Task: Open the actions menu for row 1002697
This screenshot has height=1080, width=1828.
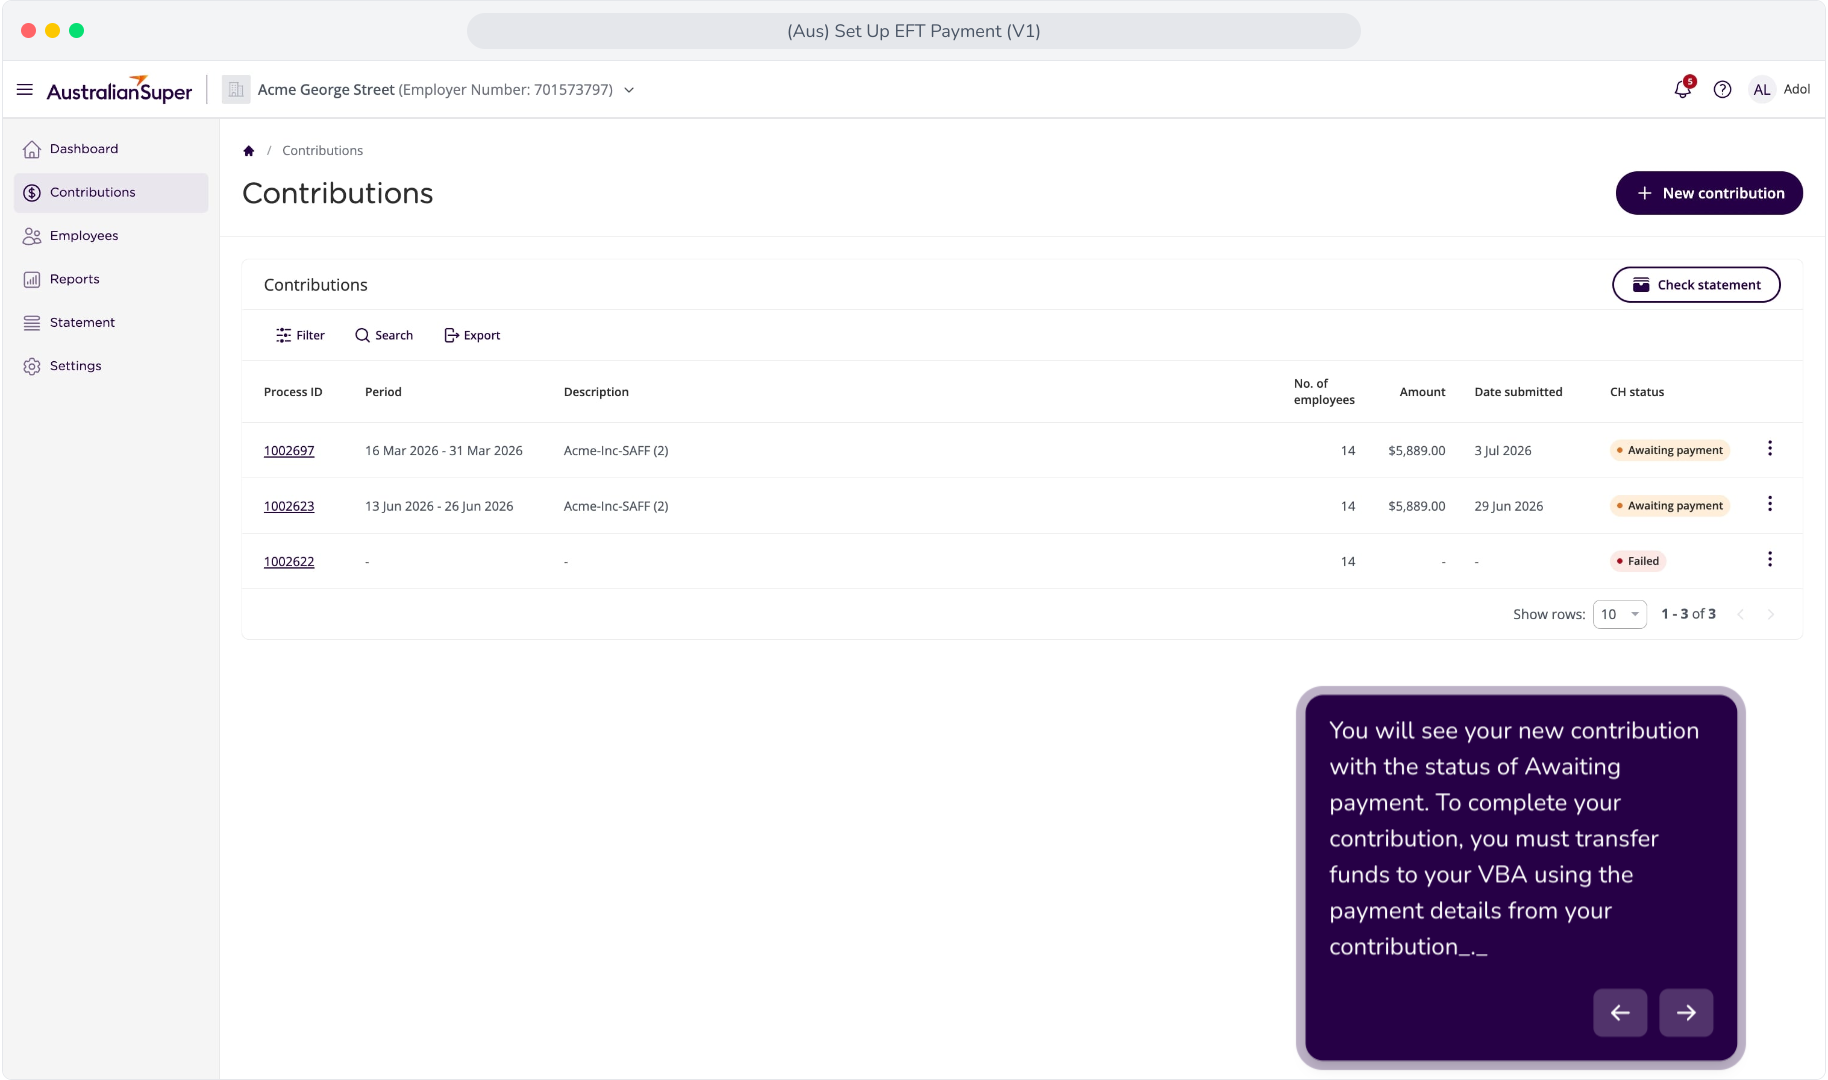Action: pos(1770,449)
